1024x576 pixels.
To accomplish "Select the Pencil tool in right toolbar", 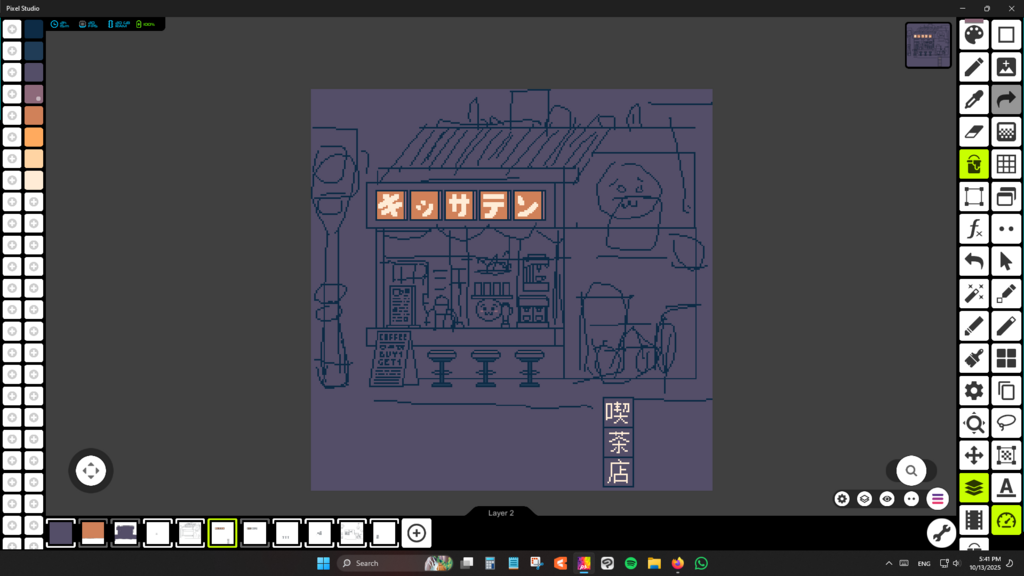I will pos(974,67).
